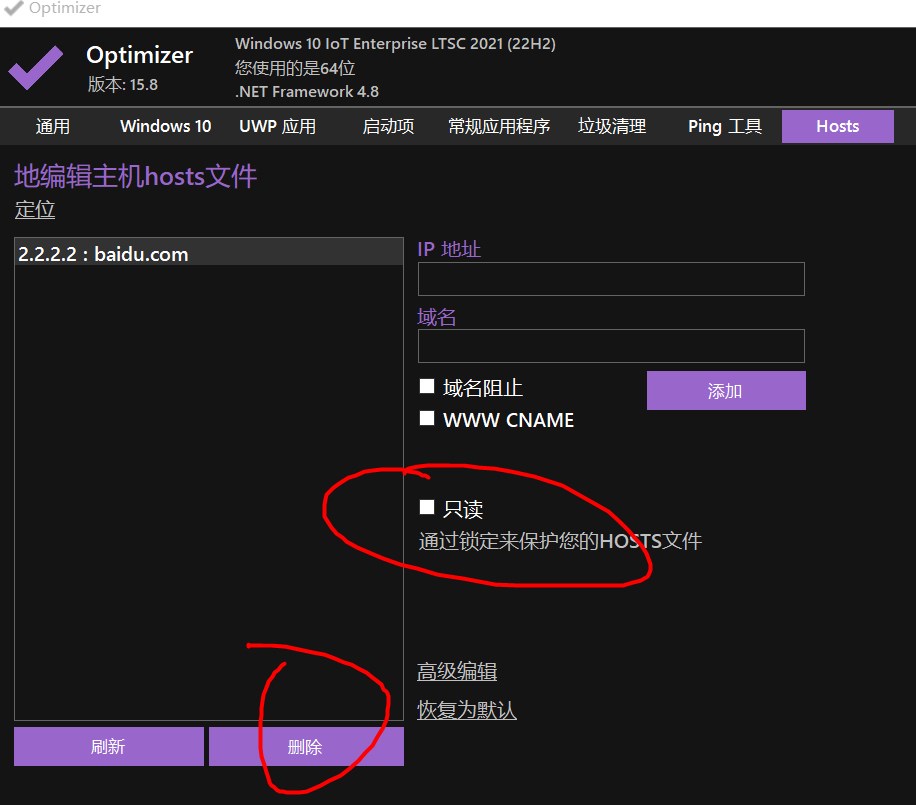Click the small Optimizer title bar icon
The width and height of the screenshot is (916, 805).
tap(13, 8)
